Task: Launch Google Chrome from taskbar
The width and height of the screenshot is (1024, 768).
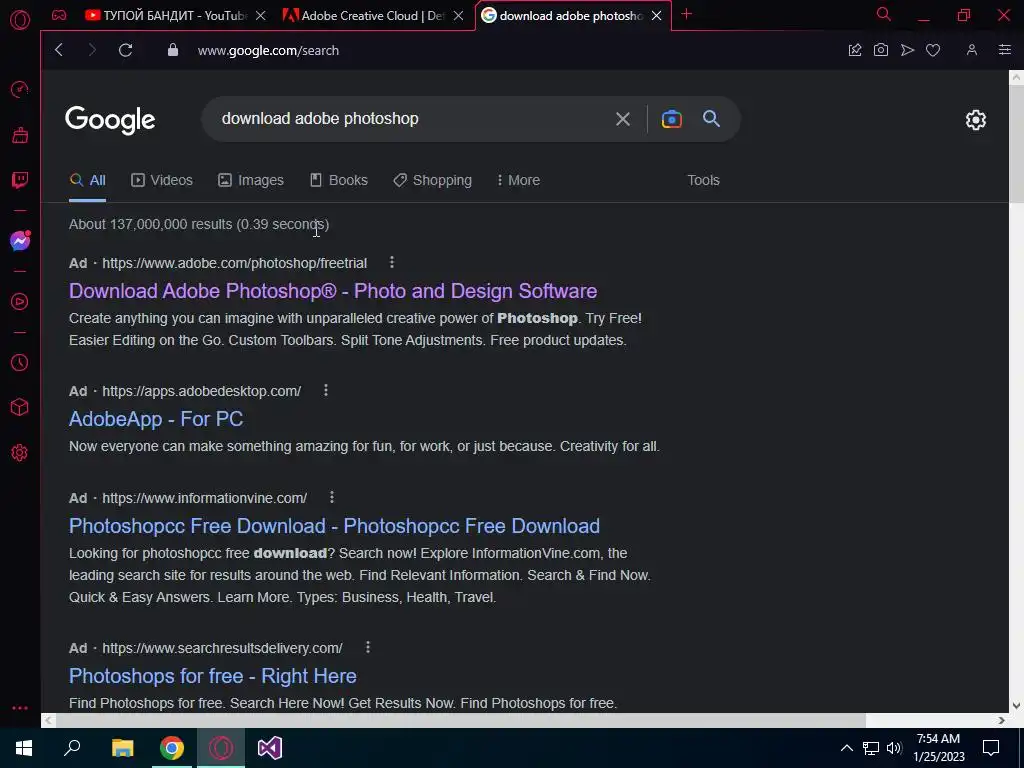Action: [172, 748]
